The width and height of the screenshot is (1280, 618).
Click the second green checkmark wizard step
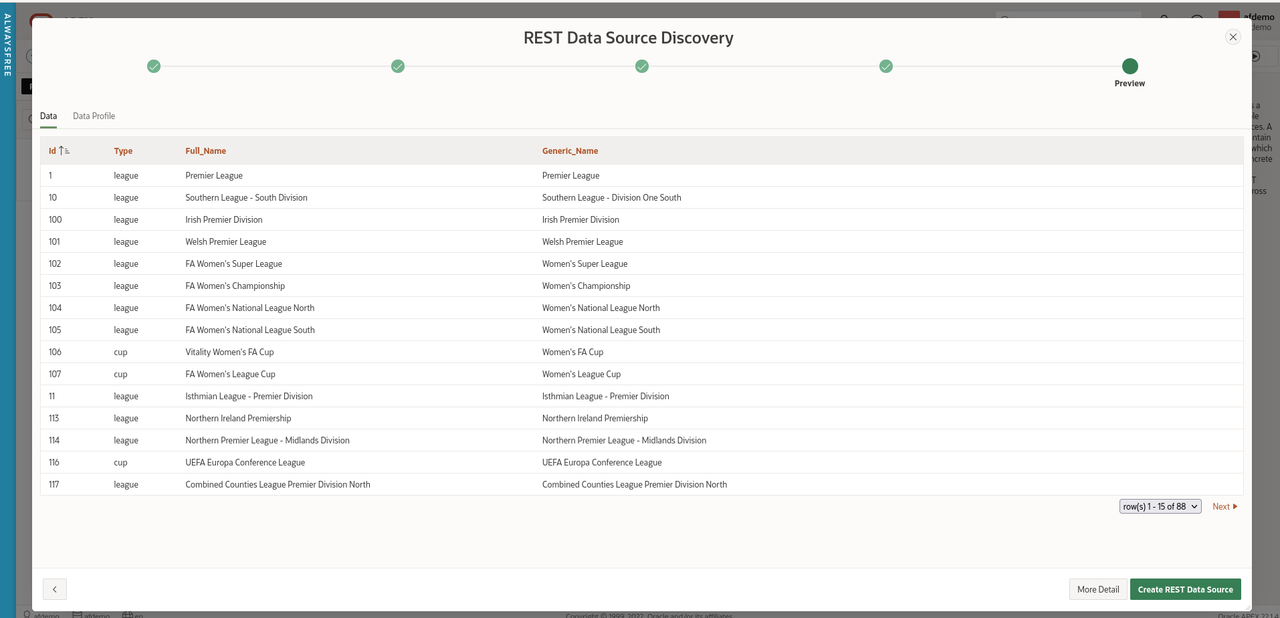tap(397, 66)
